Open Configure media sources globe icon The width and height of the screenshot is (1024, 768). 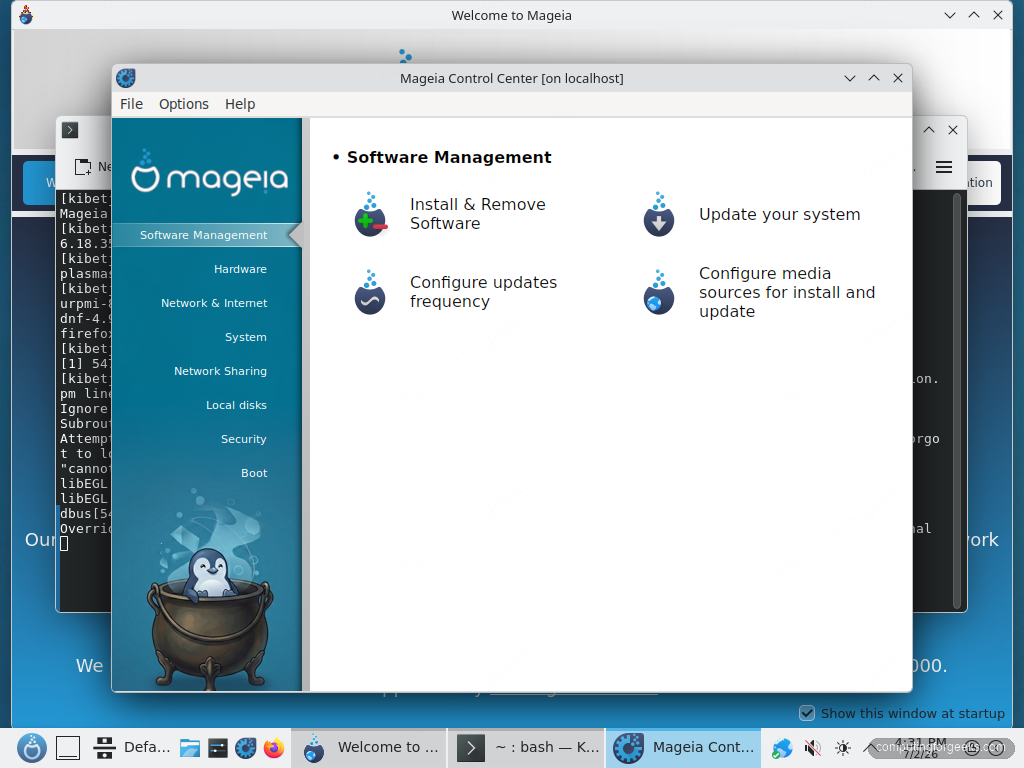click(x=659, y=292)
